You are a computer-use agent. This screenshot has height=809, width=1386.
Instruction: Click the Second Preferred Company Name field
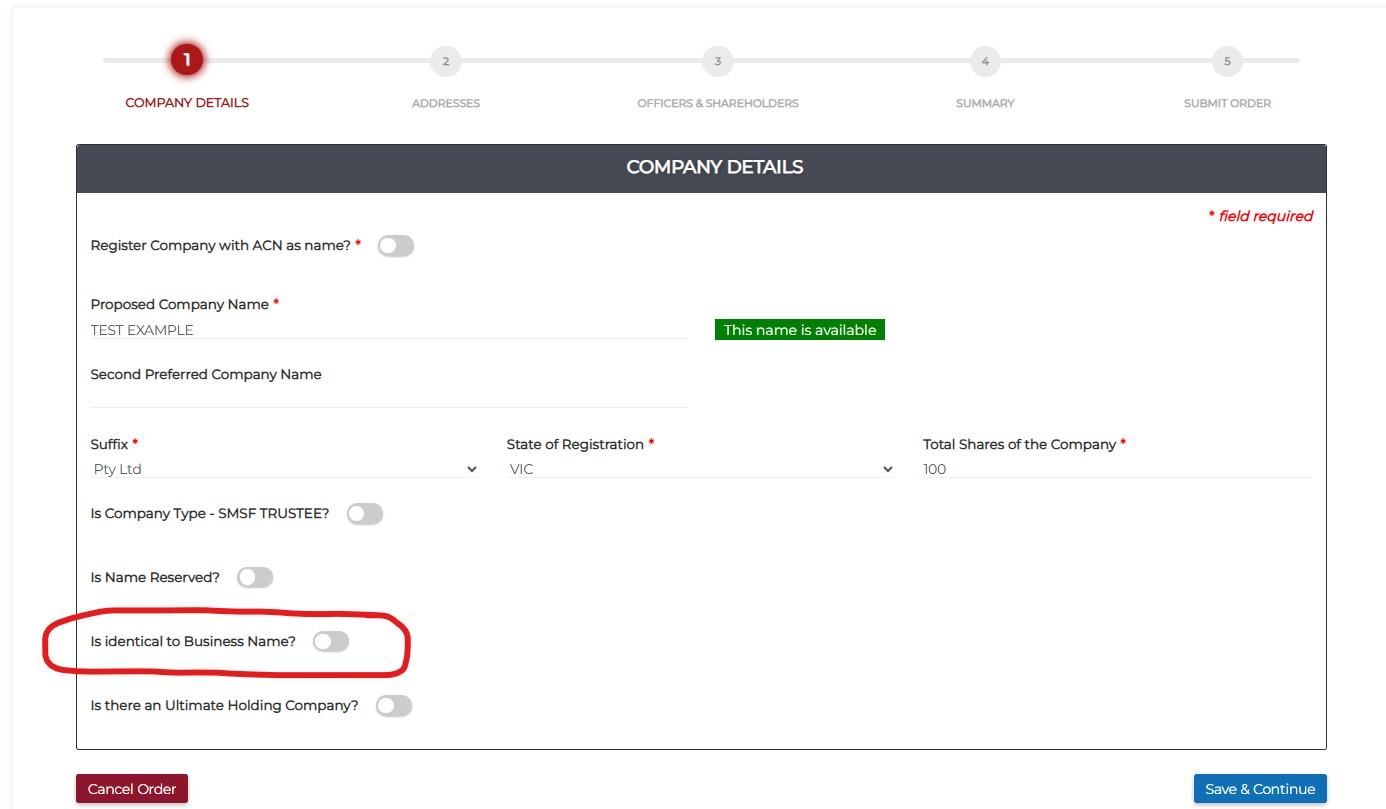388,397
